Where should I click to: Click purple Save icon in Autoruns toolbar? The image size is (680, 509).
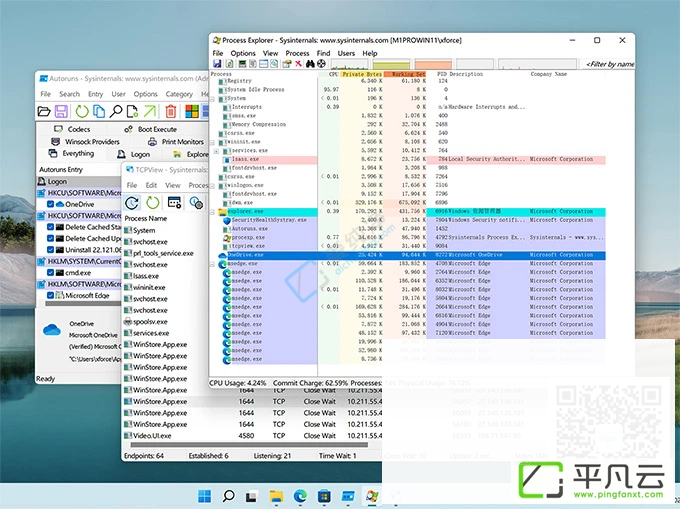[62, 112]
